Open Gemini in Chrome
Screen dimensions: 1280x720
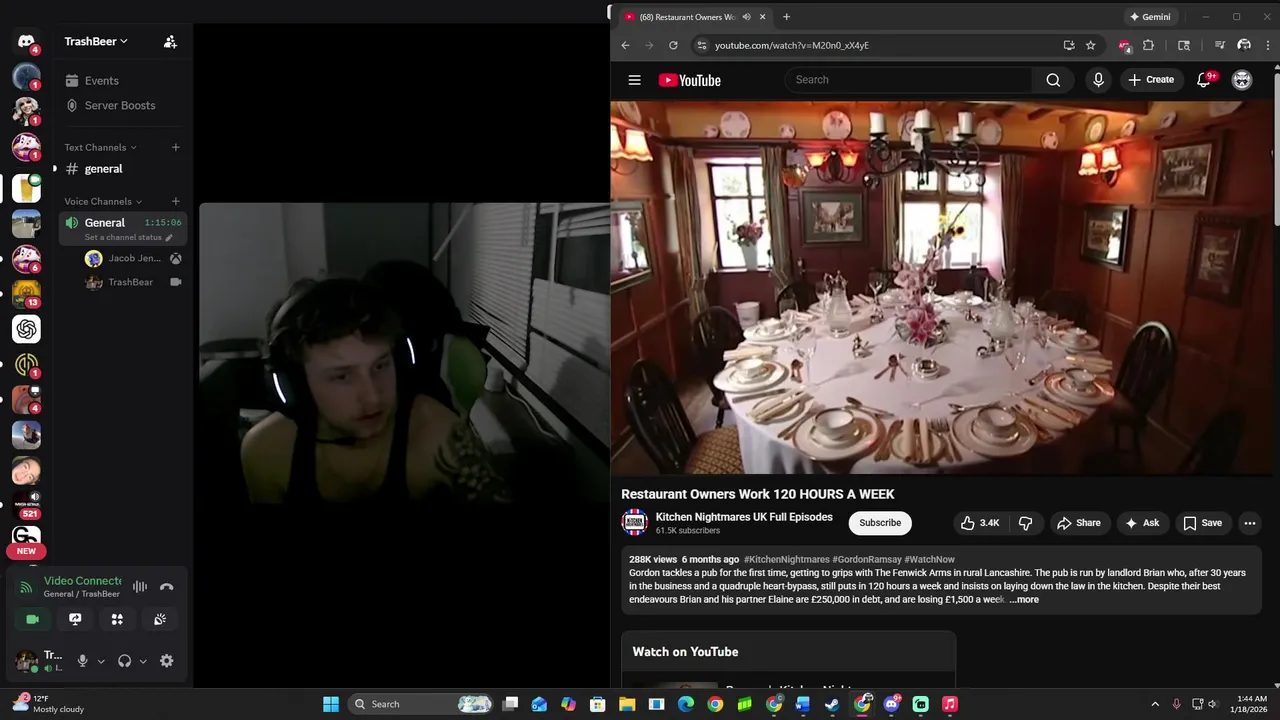pos(1150,17)
